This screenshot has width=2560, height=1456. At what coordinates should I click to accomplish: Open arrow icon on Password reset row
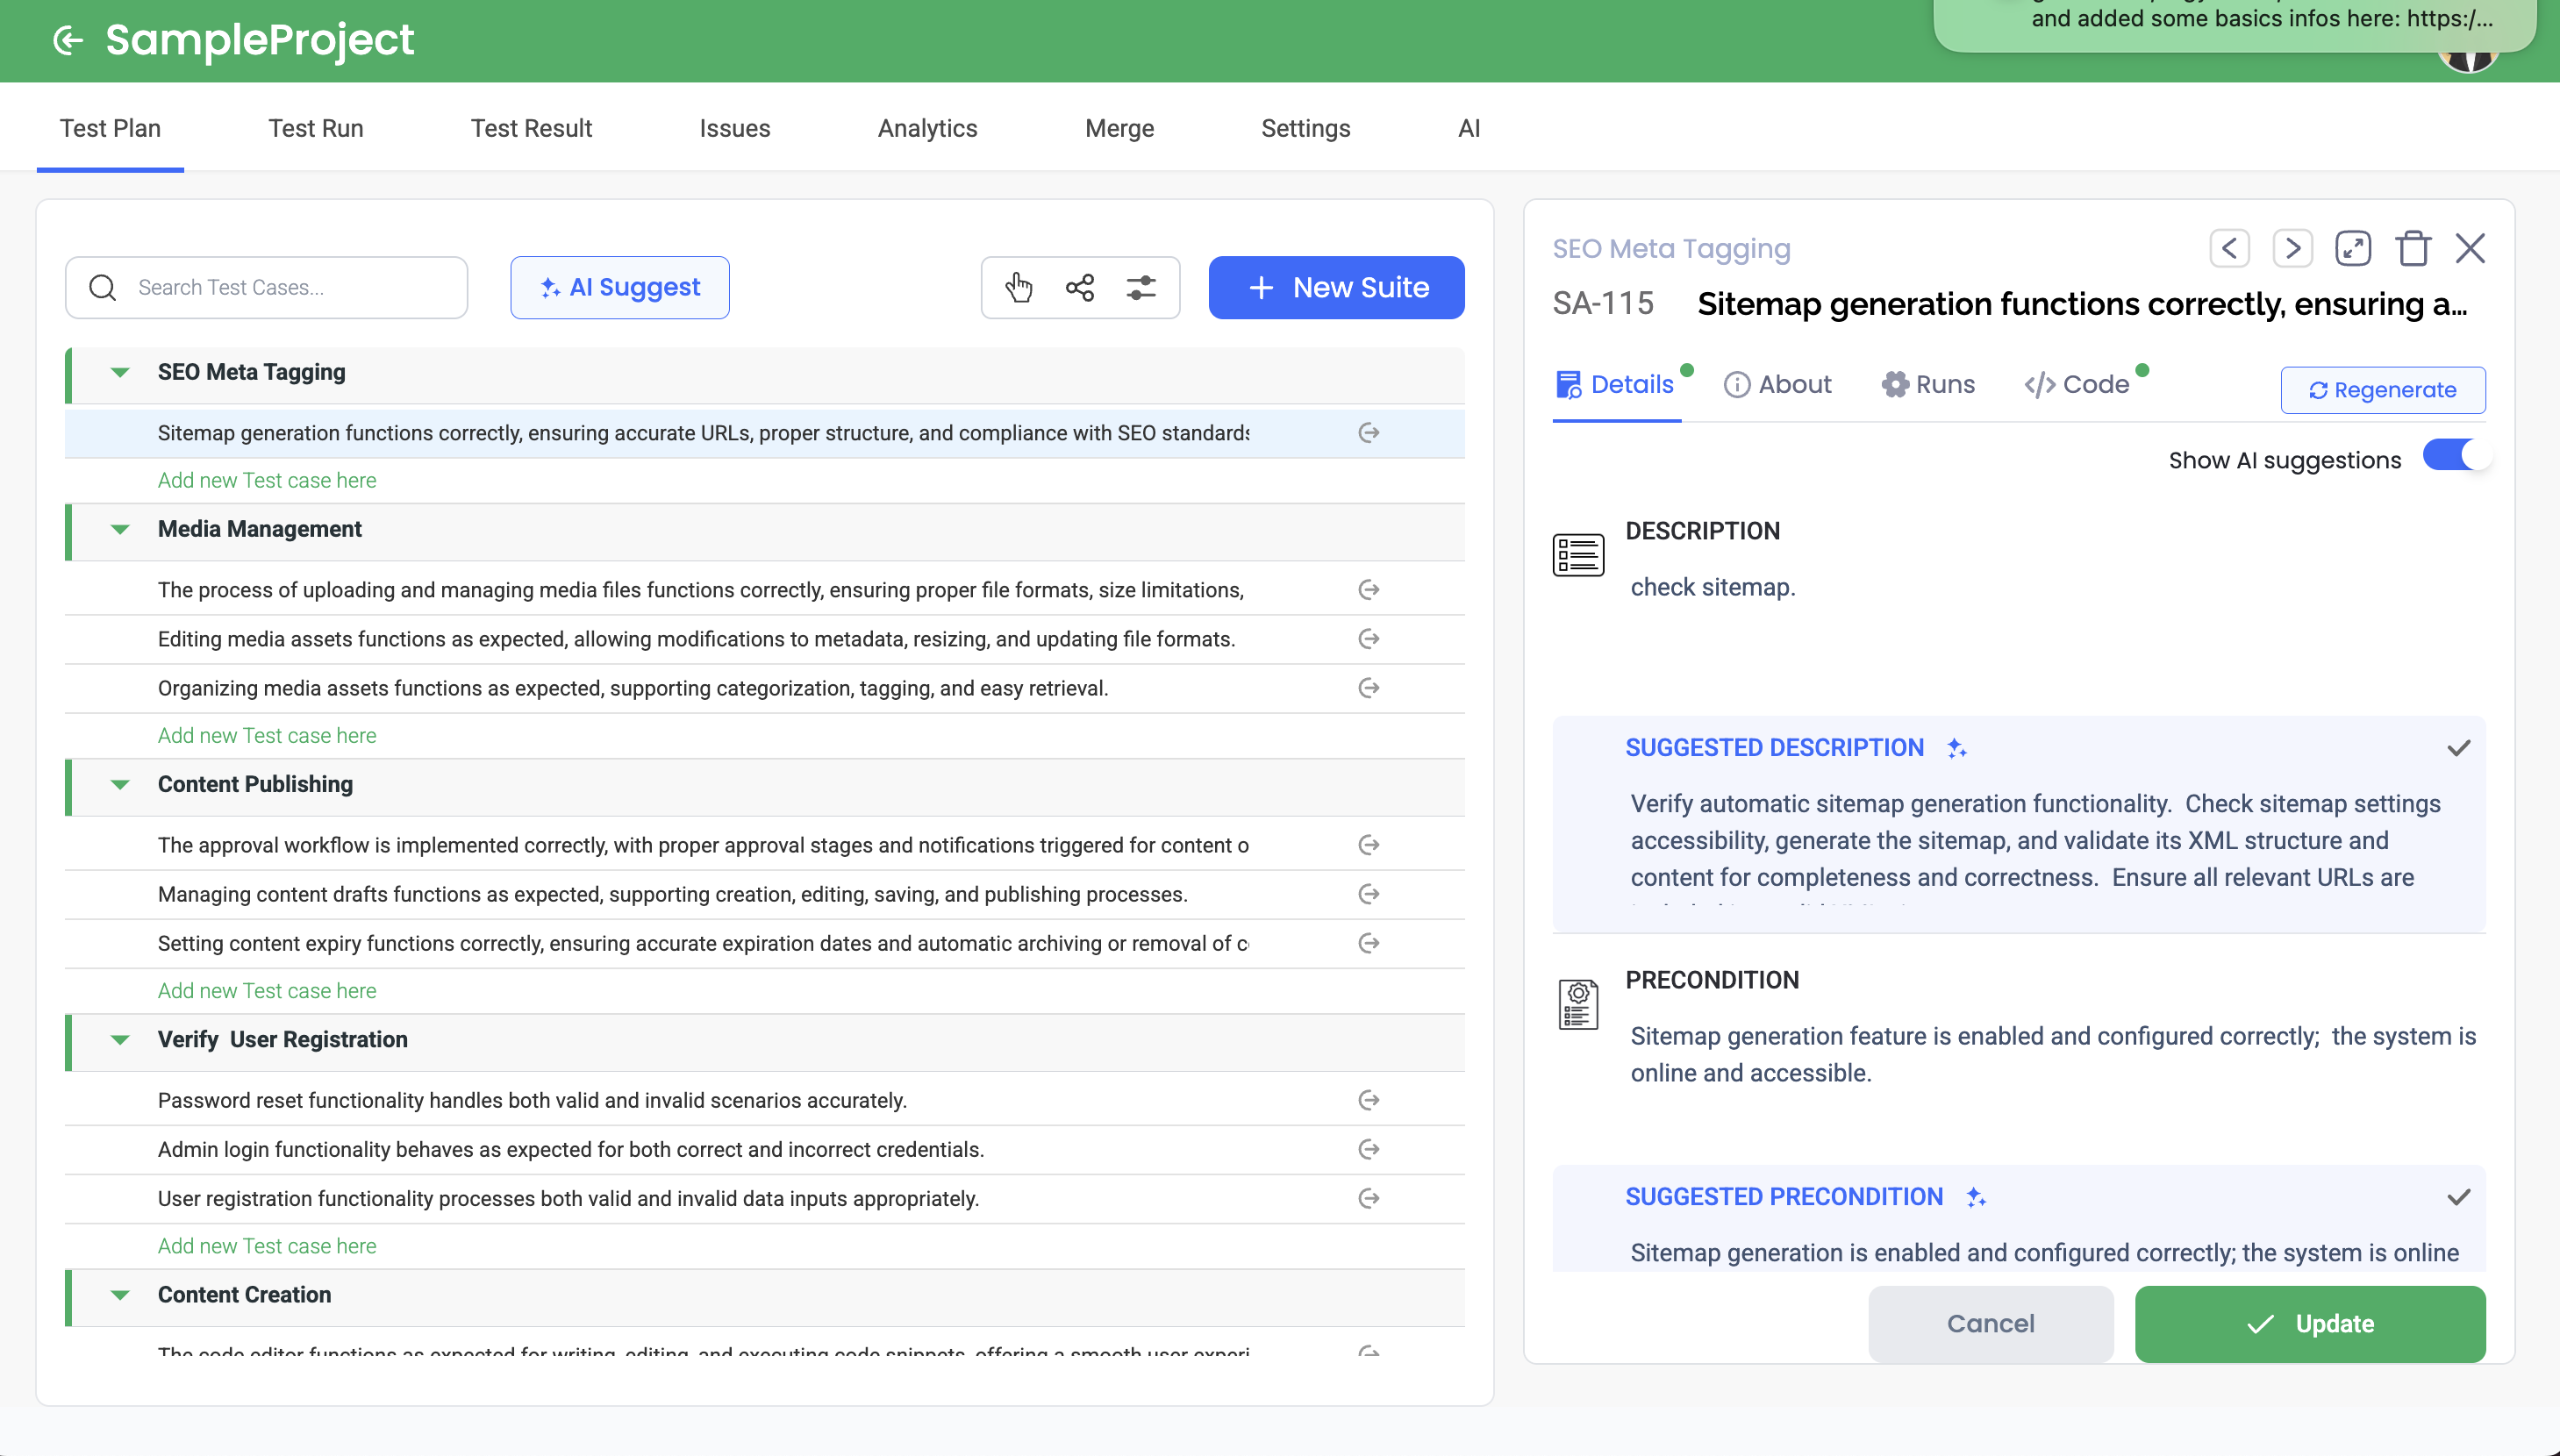1369,1100
